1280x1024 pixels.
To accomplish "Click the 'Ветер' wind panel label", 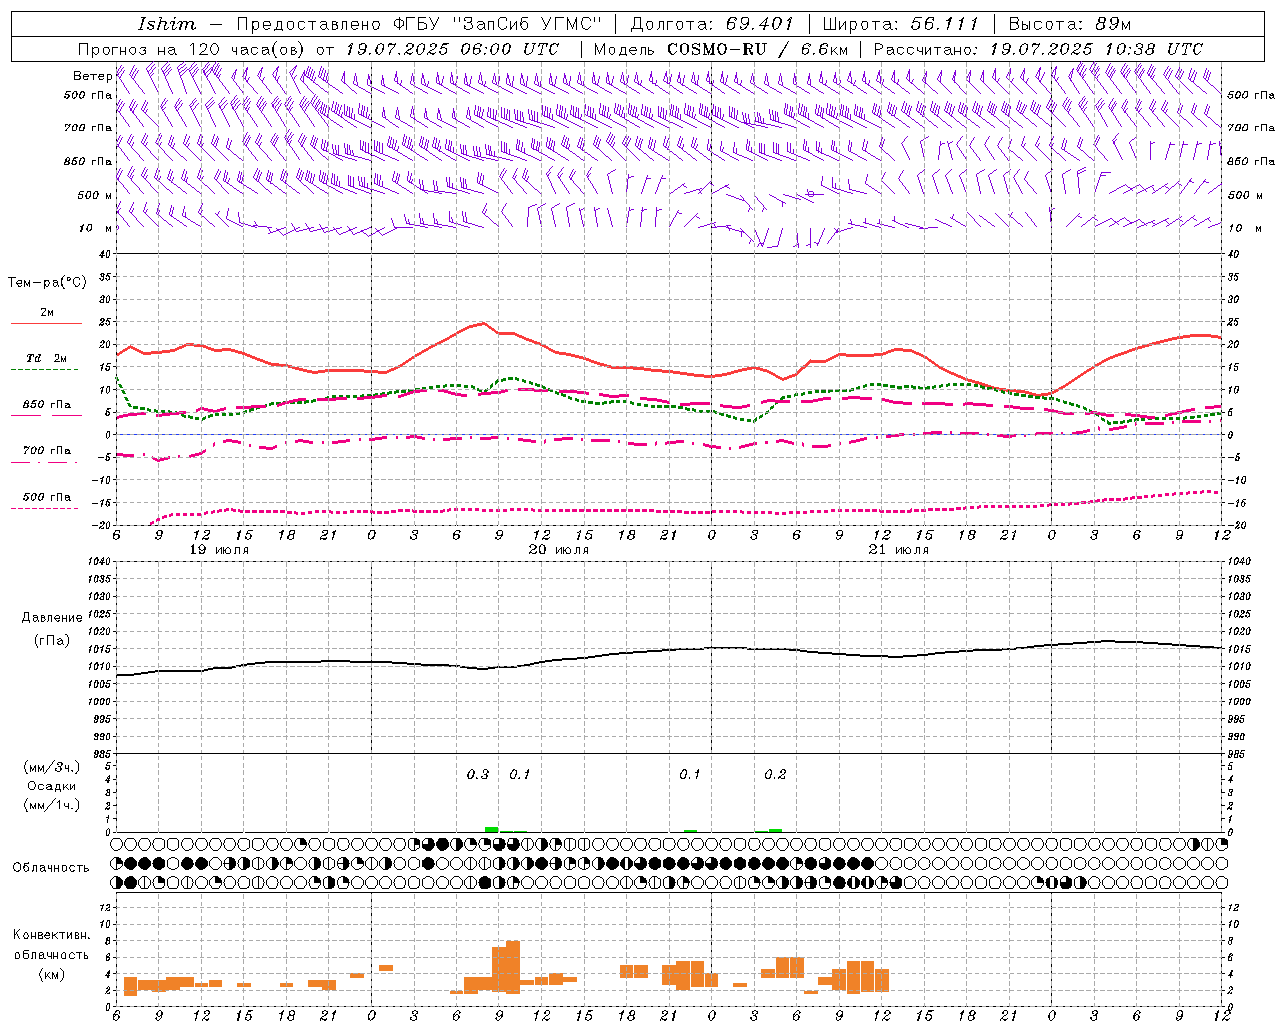I will (92, 76).
